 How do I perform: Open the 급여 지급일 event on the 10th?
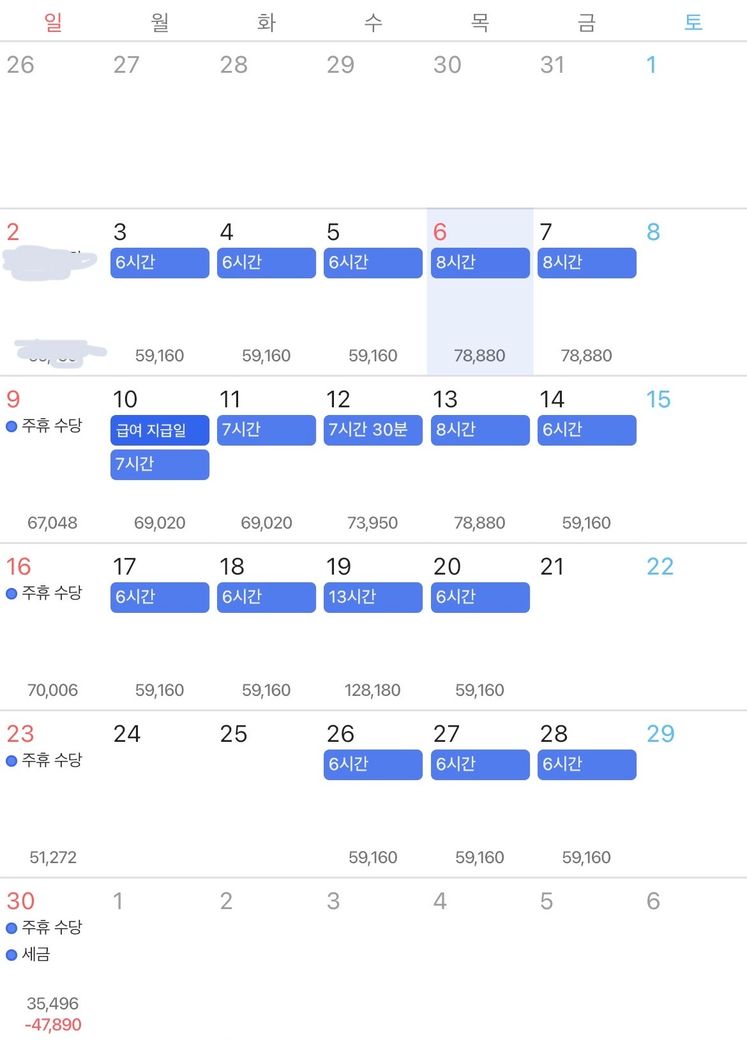(x=159, y=430)
